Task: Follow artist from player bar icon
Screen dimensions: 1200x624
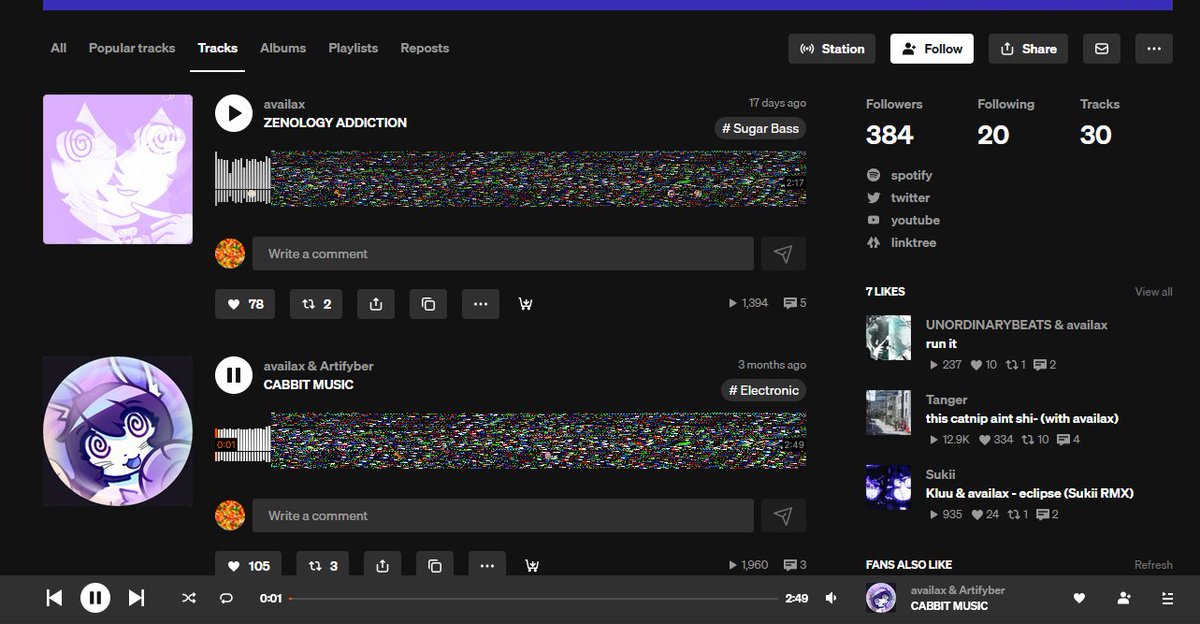Action: tap(1124, 598)
